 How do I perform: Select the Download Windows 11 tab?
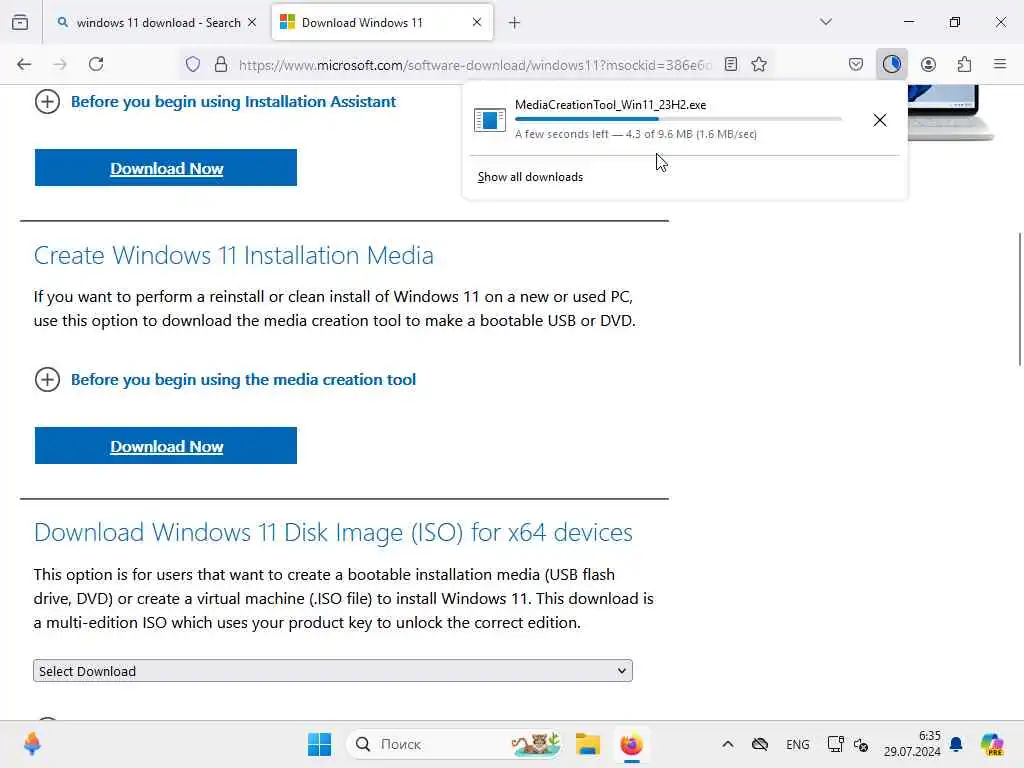(x=382, y=23)
